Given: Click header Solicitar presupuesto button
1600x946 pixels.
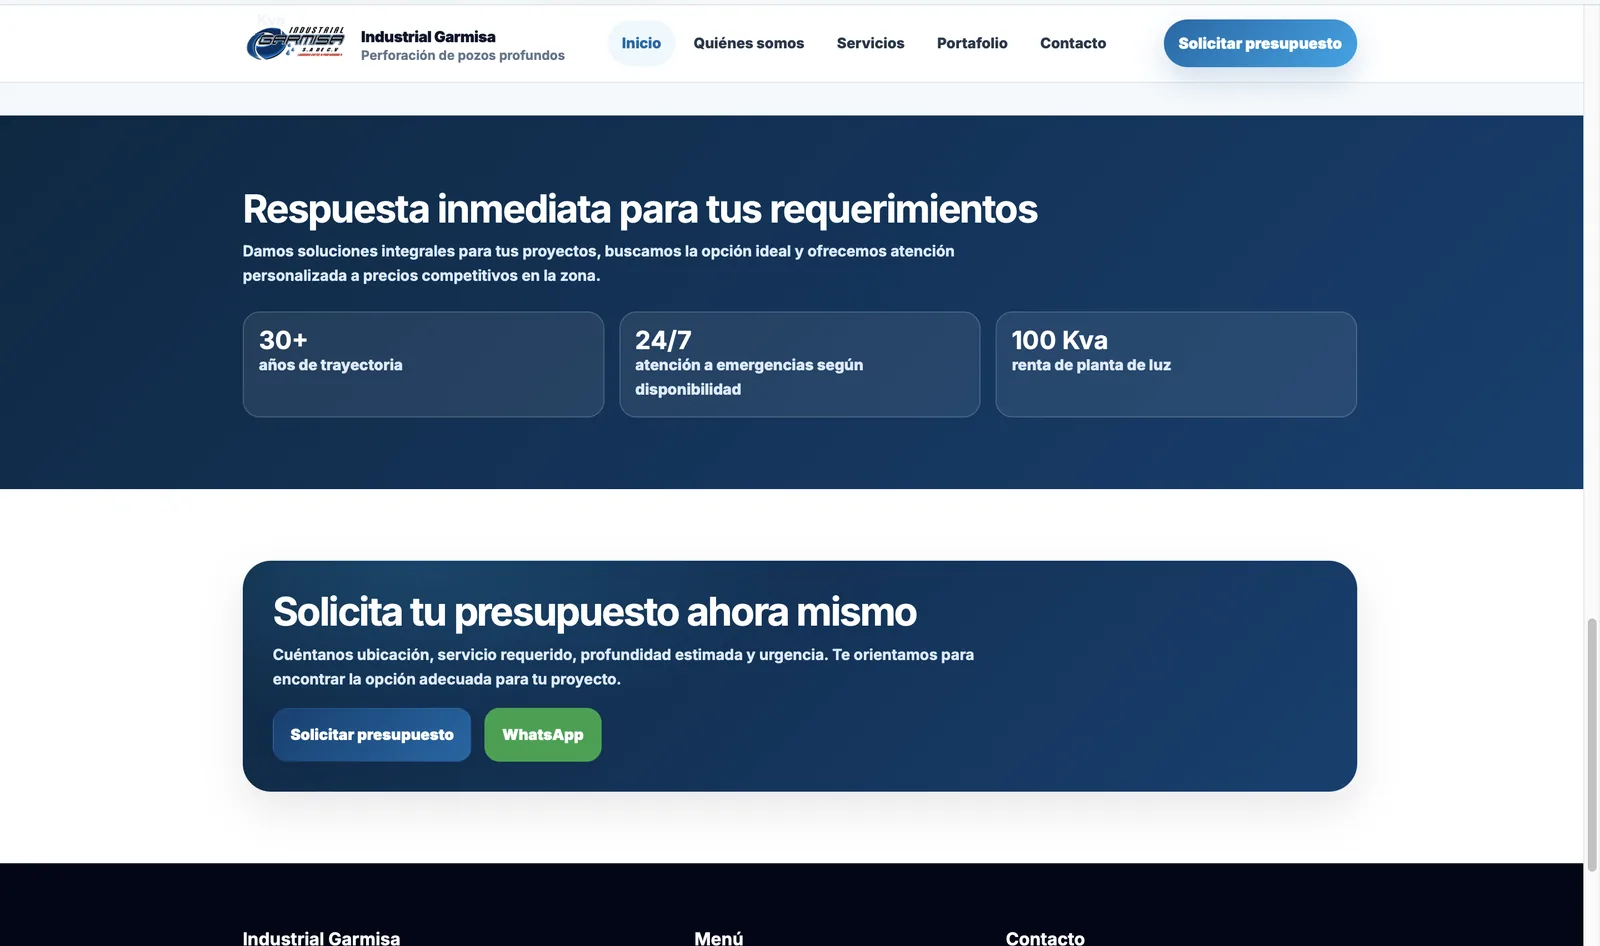Looking at the screenshot, I should click(1260, 43).
